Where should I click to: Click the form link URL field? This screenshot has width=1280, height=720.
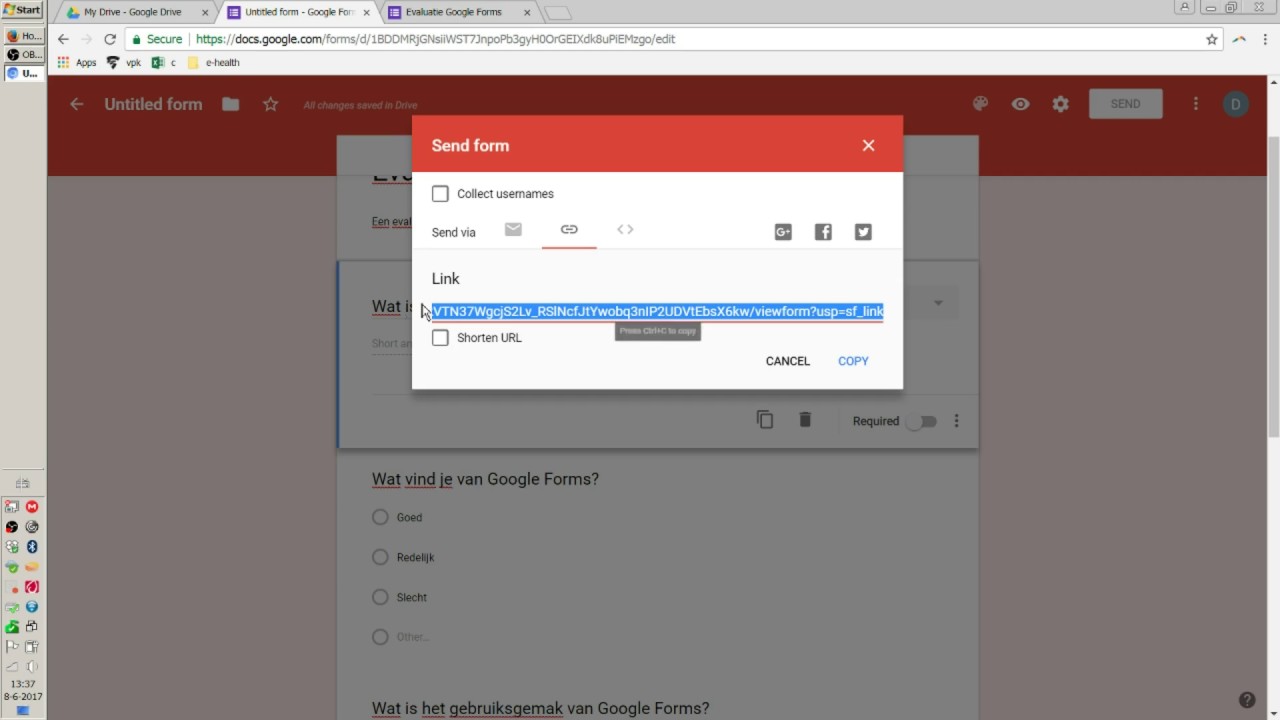pos(657,311)
